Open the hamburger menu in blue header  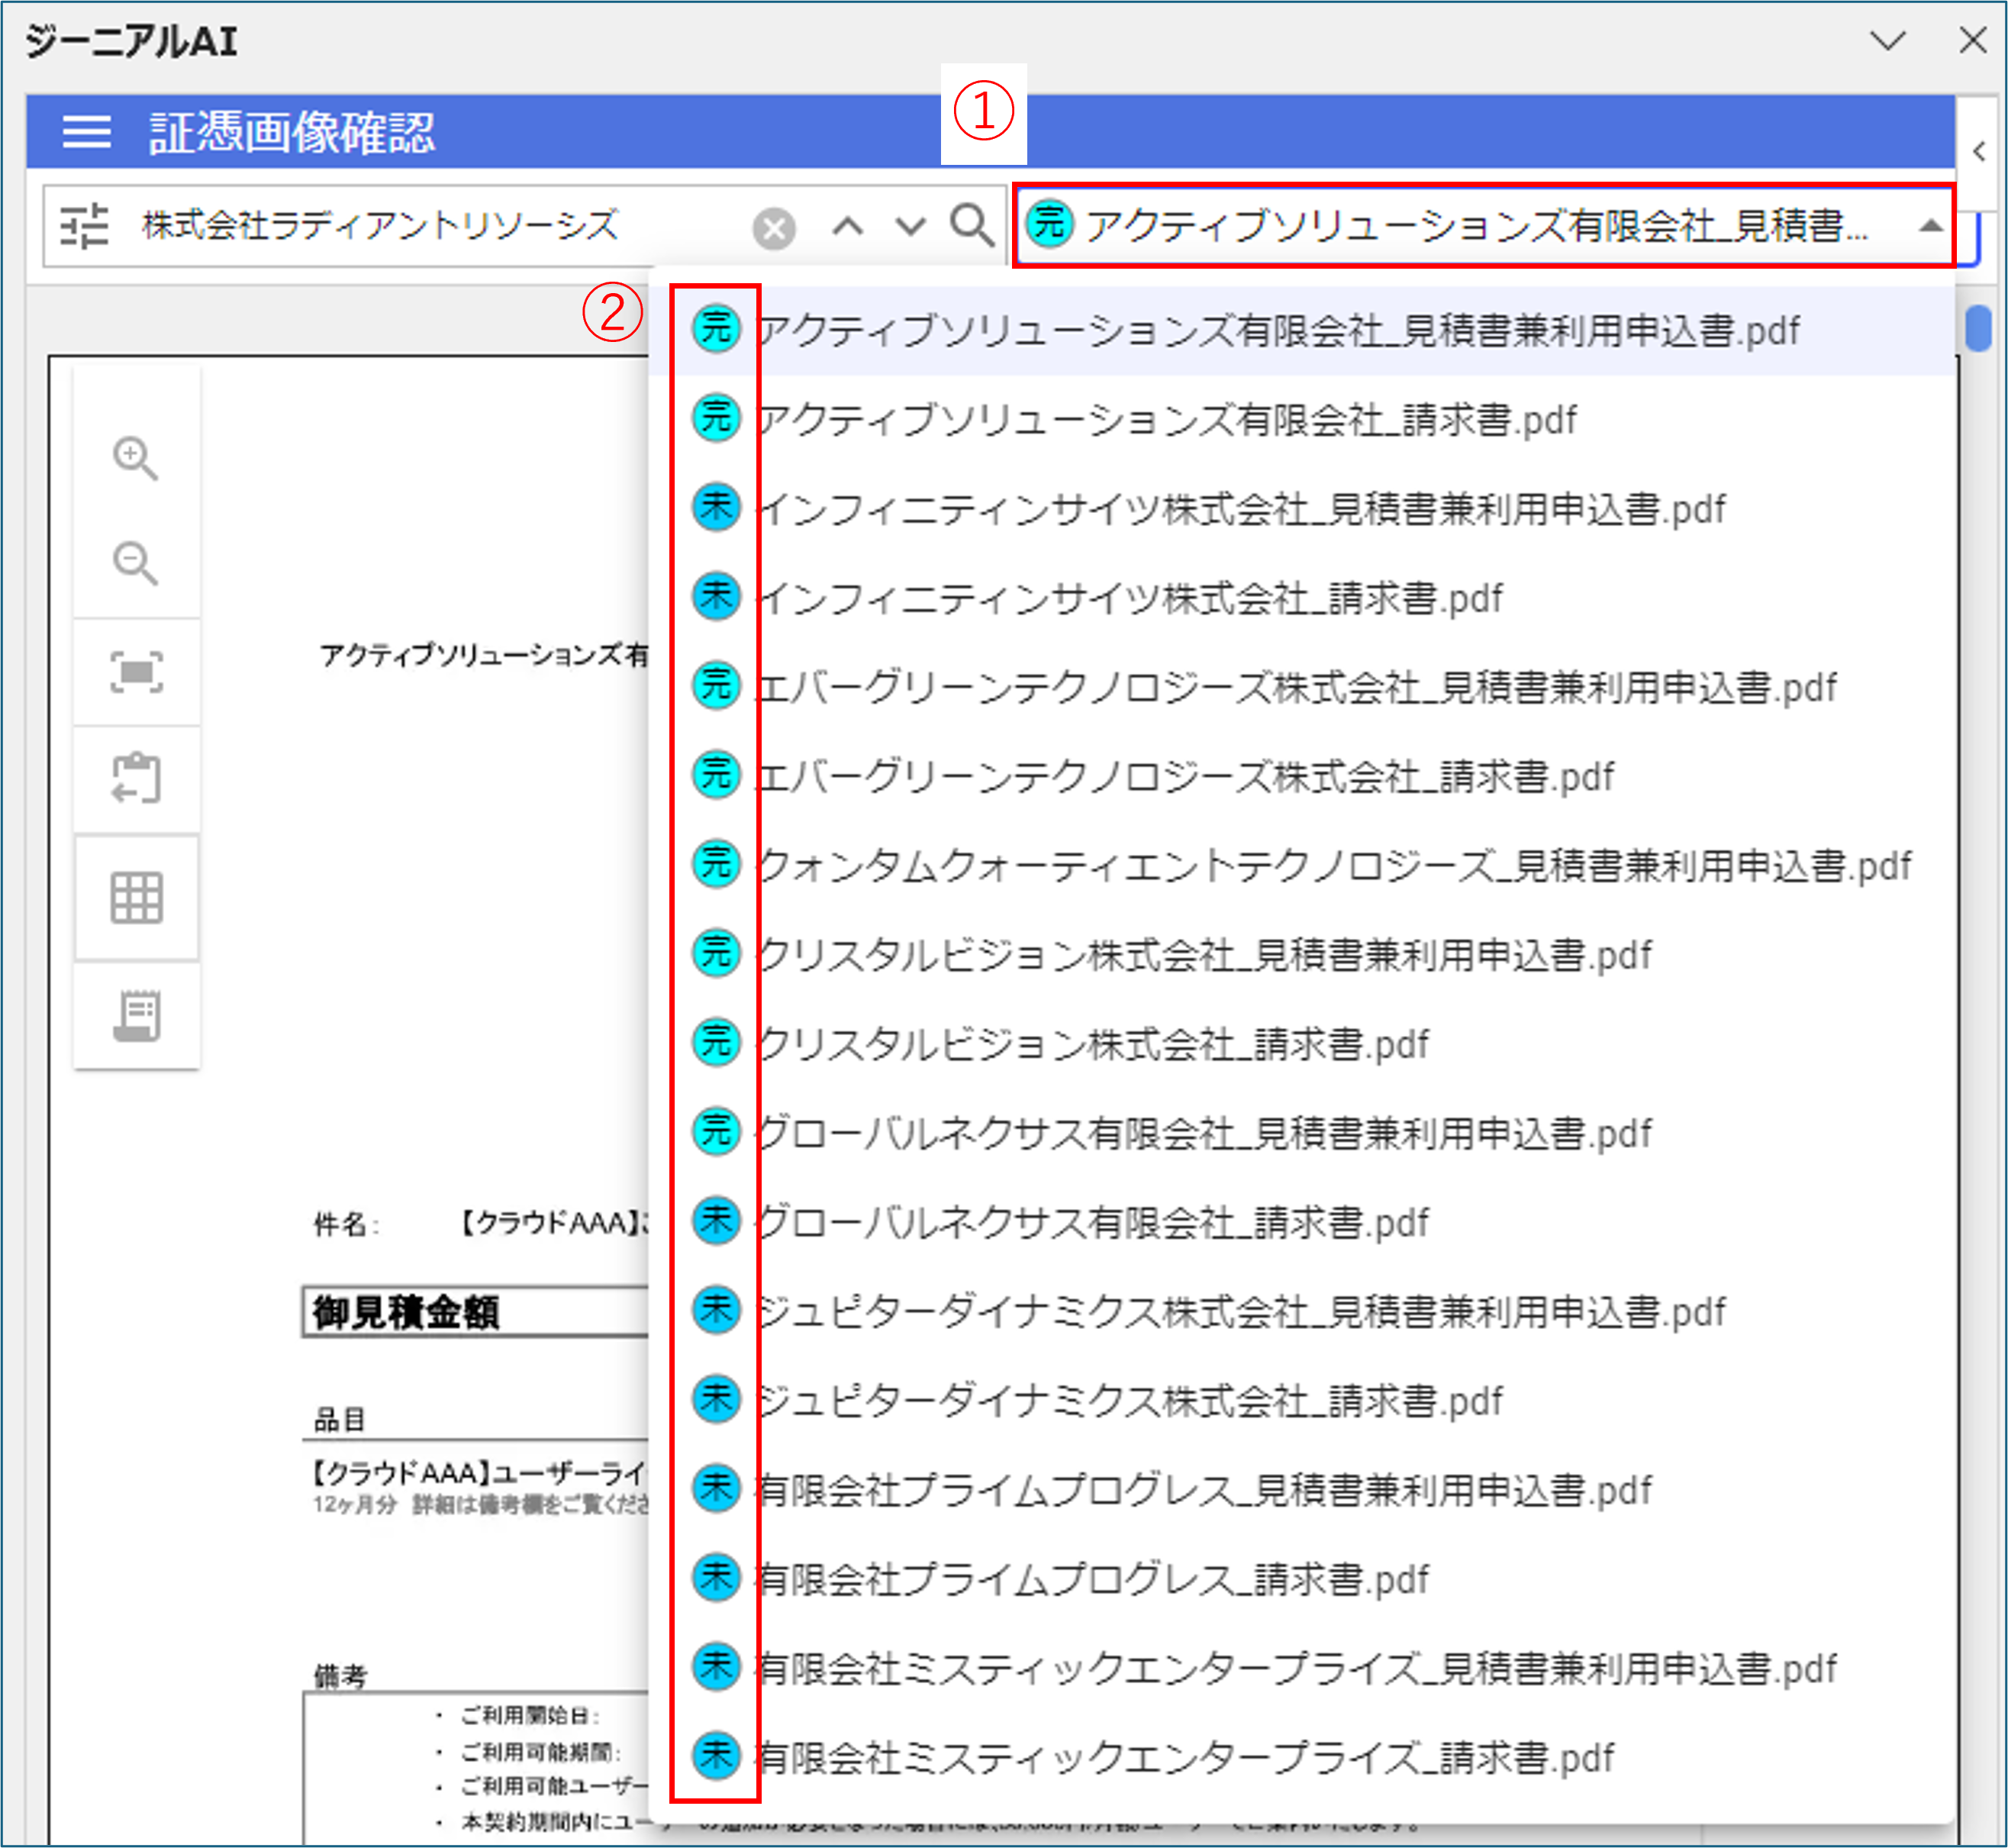pos(87,131)
